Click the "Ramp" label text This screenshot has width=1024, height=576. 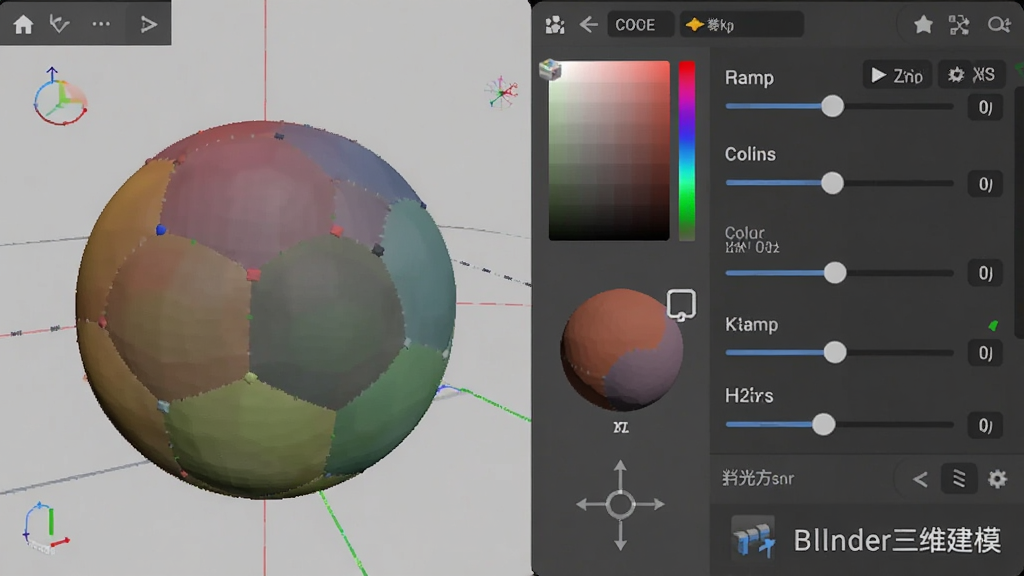tap(749, 78)
